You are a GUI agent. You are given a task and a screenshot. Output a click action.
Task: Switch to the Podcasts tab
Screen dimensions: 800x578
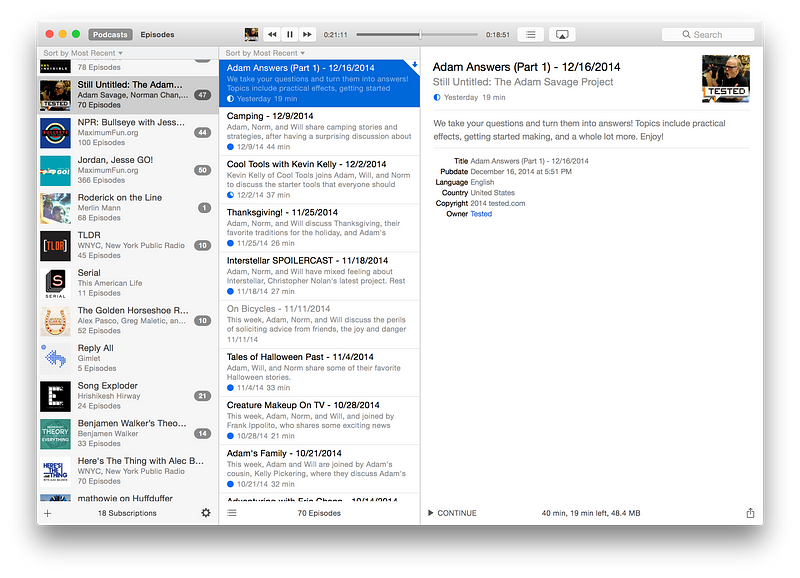[110, 35]
